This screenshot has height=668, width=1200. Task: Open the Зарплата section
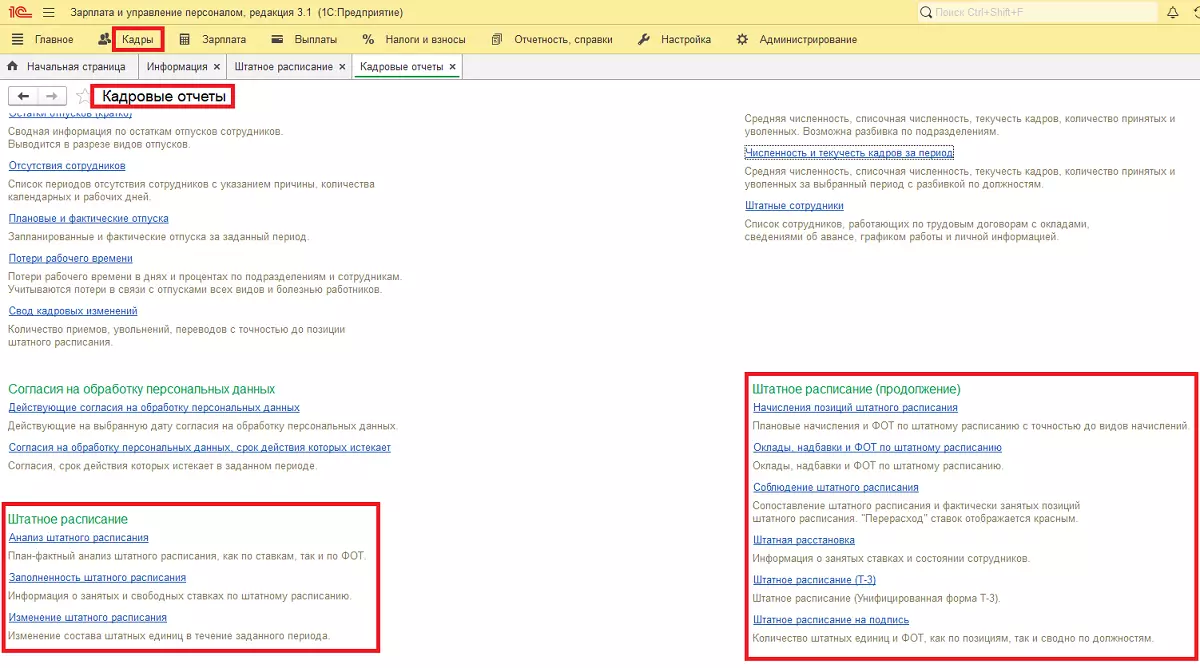coord(224,40)
